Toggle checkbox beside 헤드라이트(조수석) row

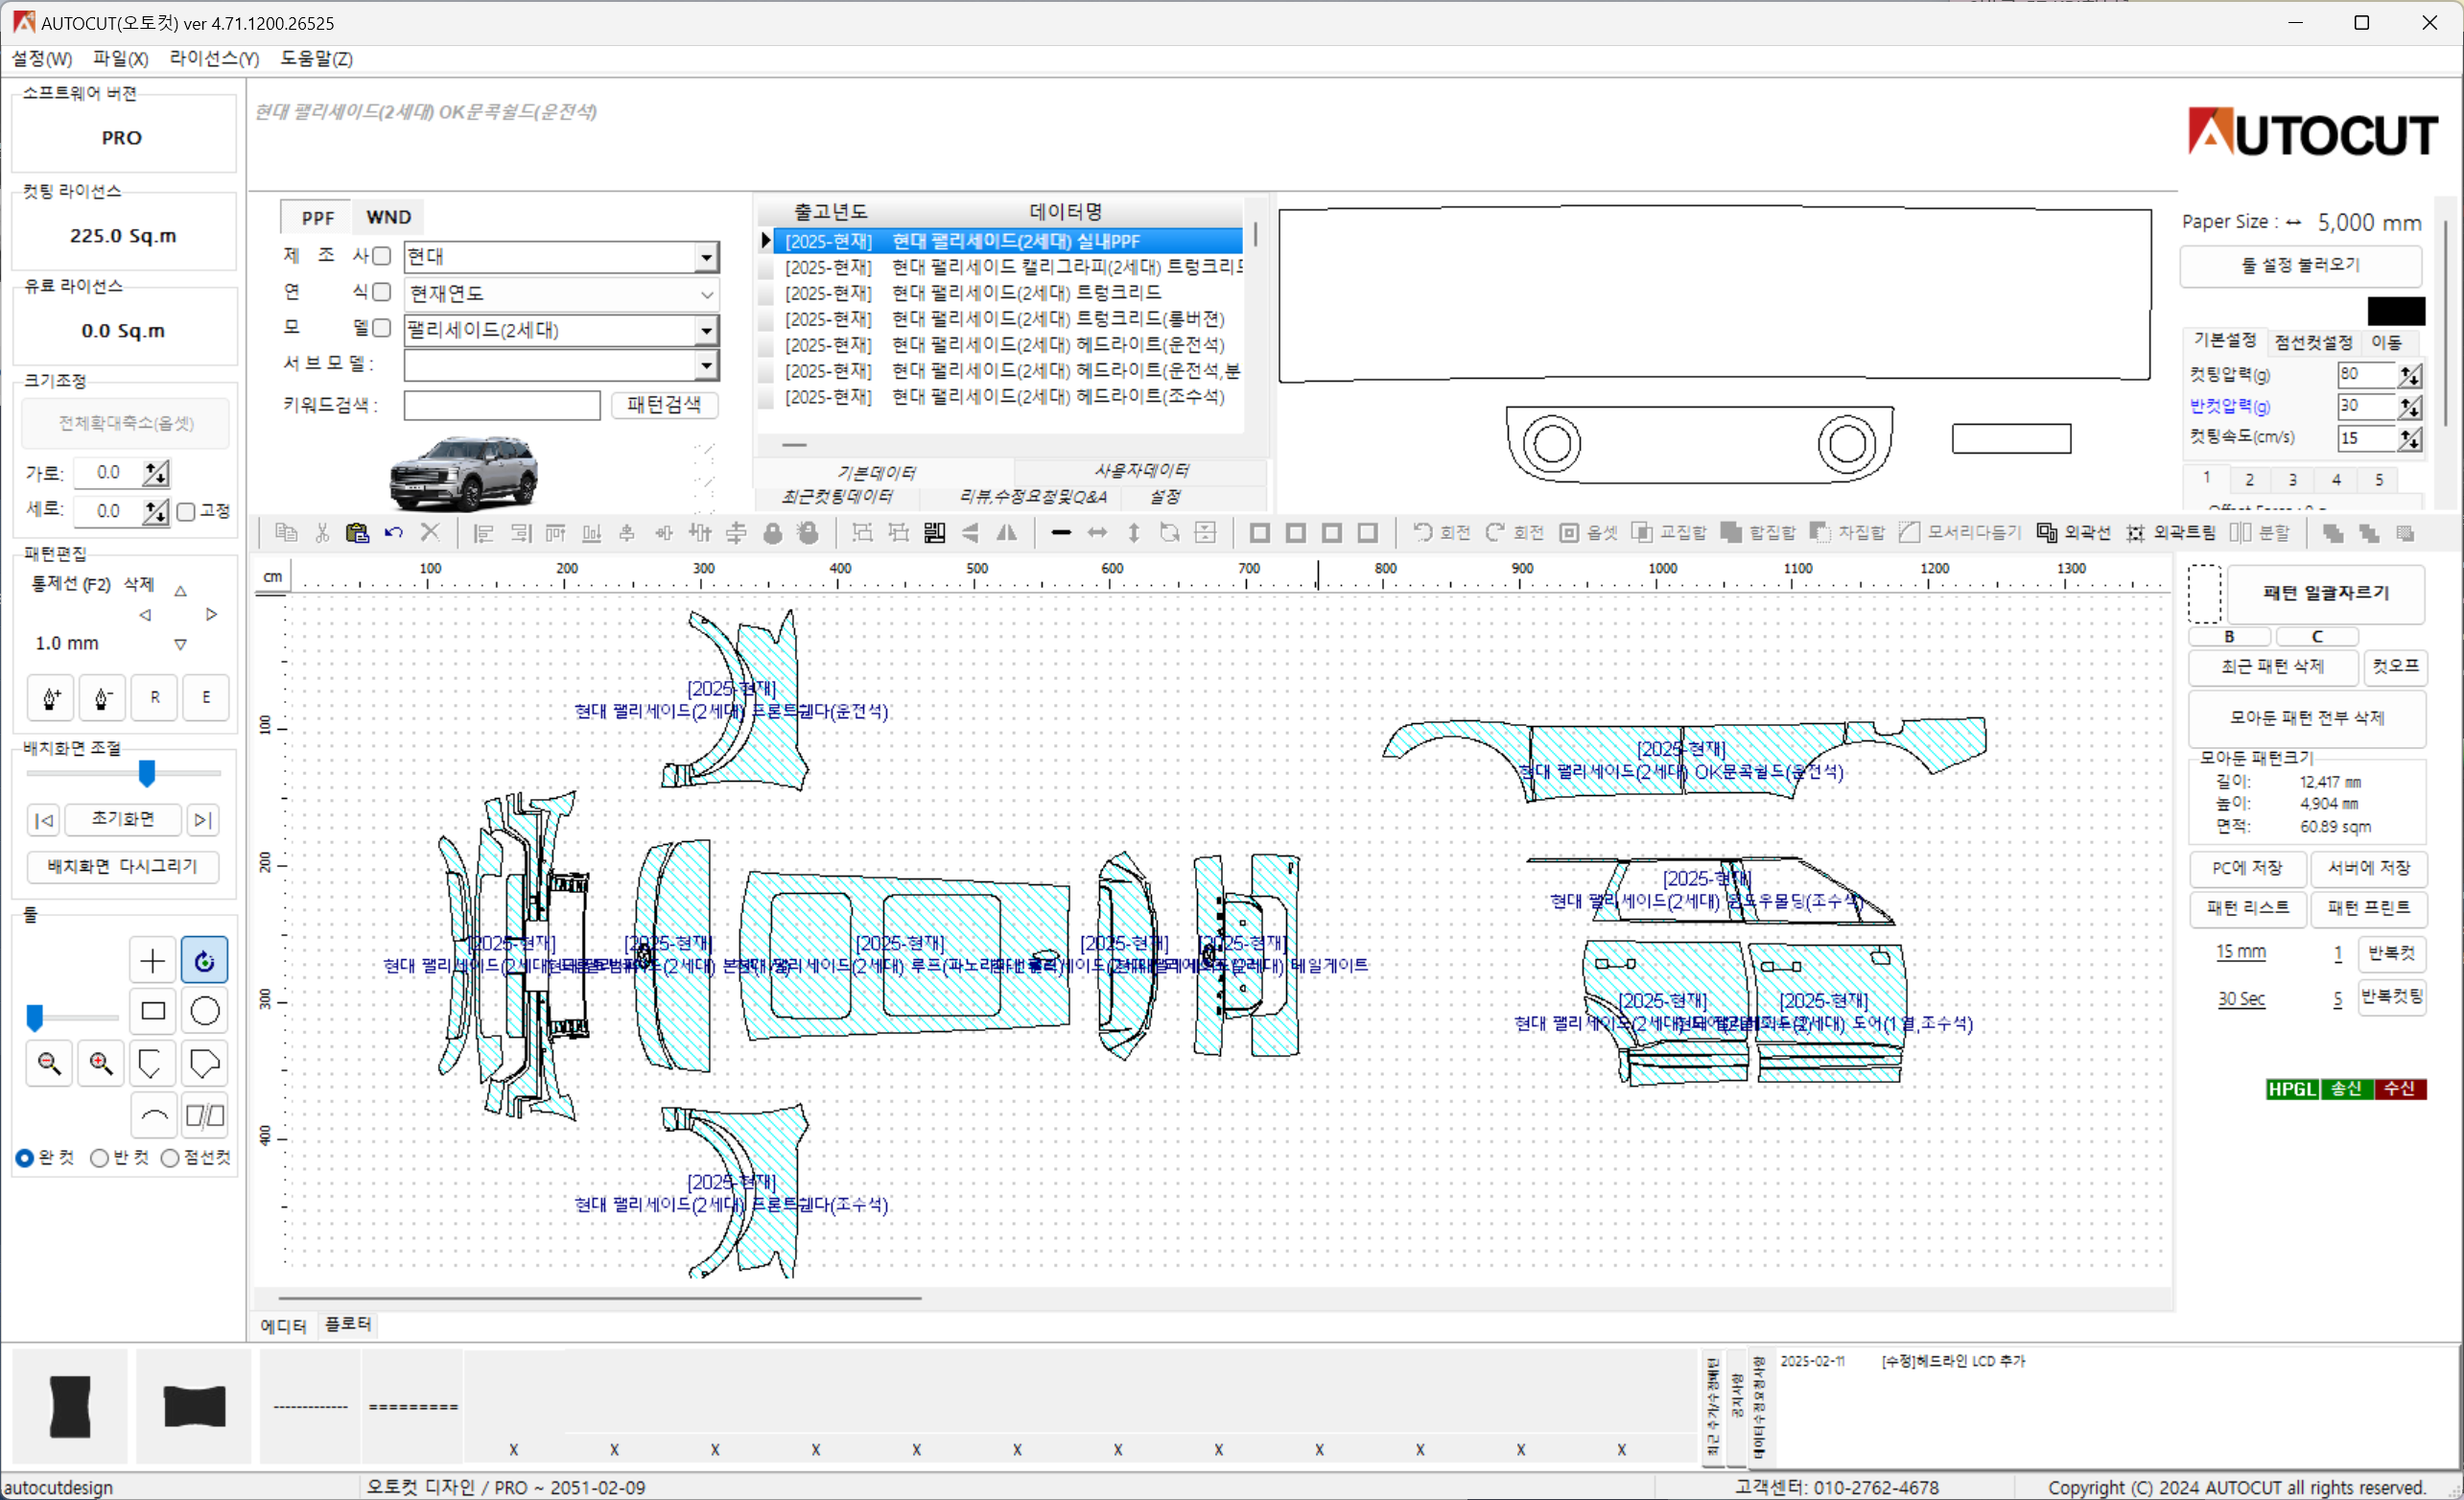pyautogui.click(x=766, y=398)
